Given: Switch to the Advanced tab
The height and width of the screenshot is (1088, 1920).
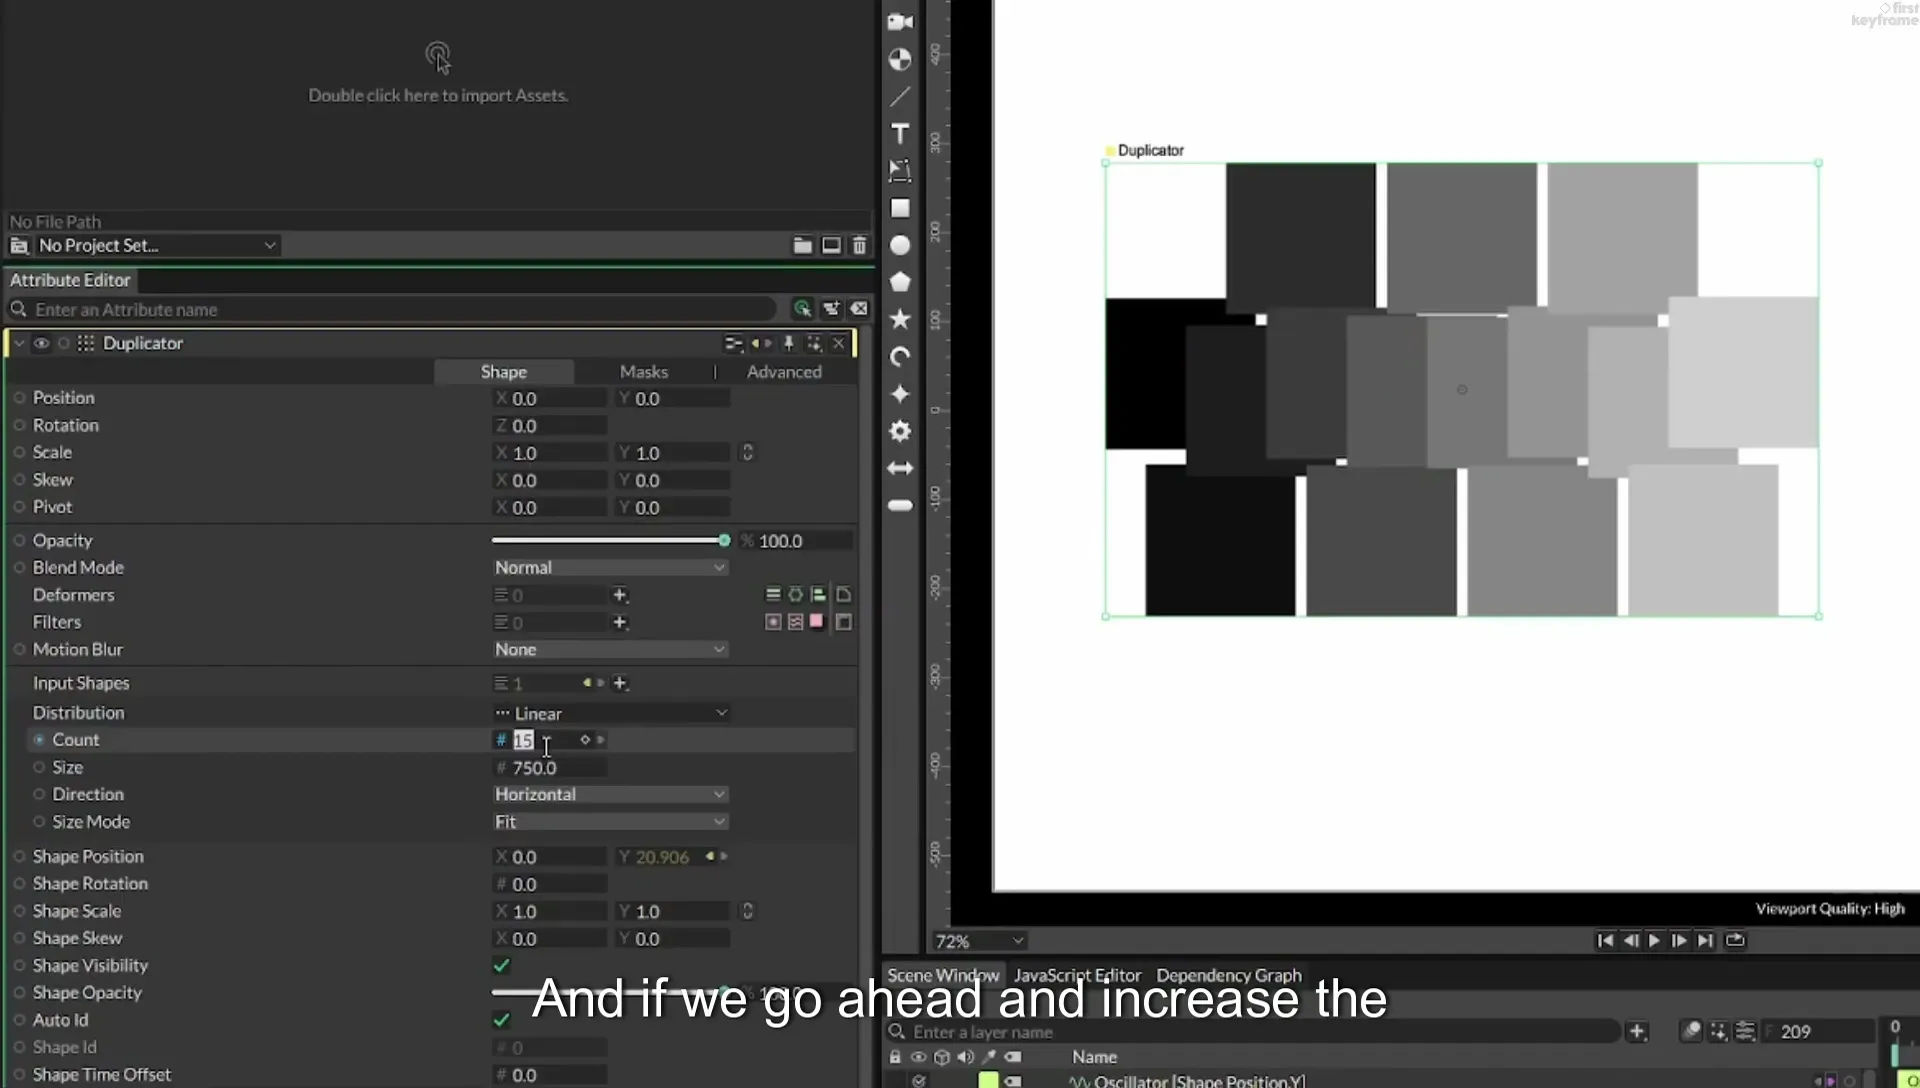Looking at the screenshot, I should click(784, 371).
